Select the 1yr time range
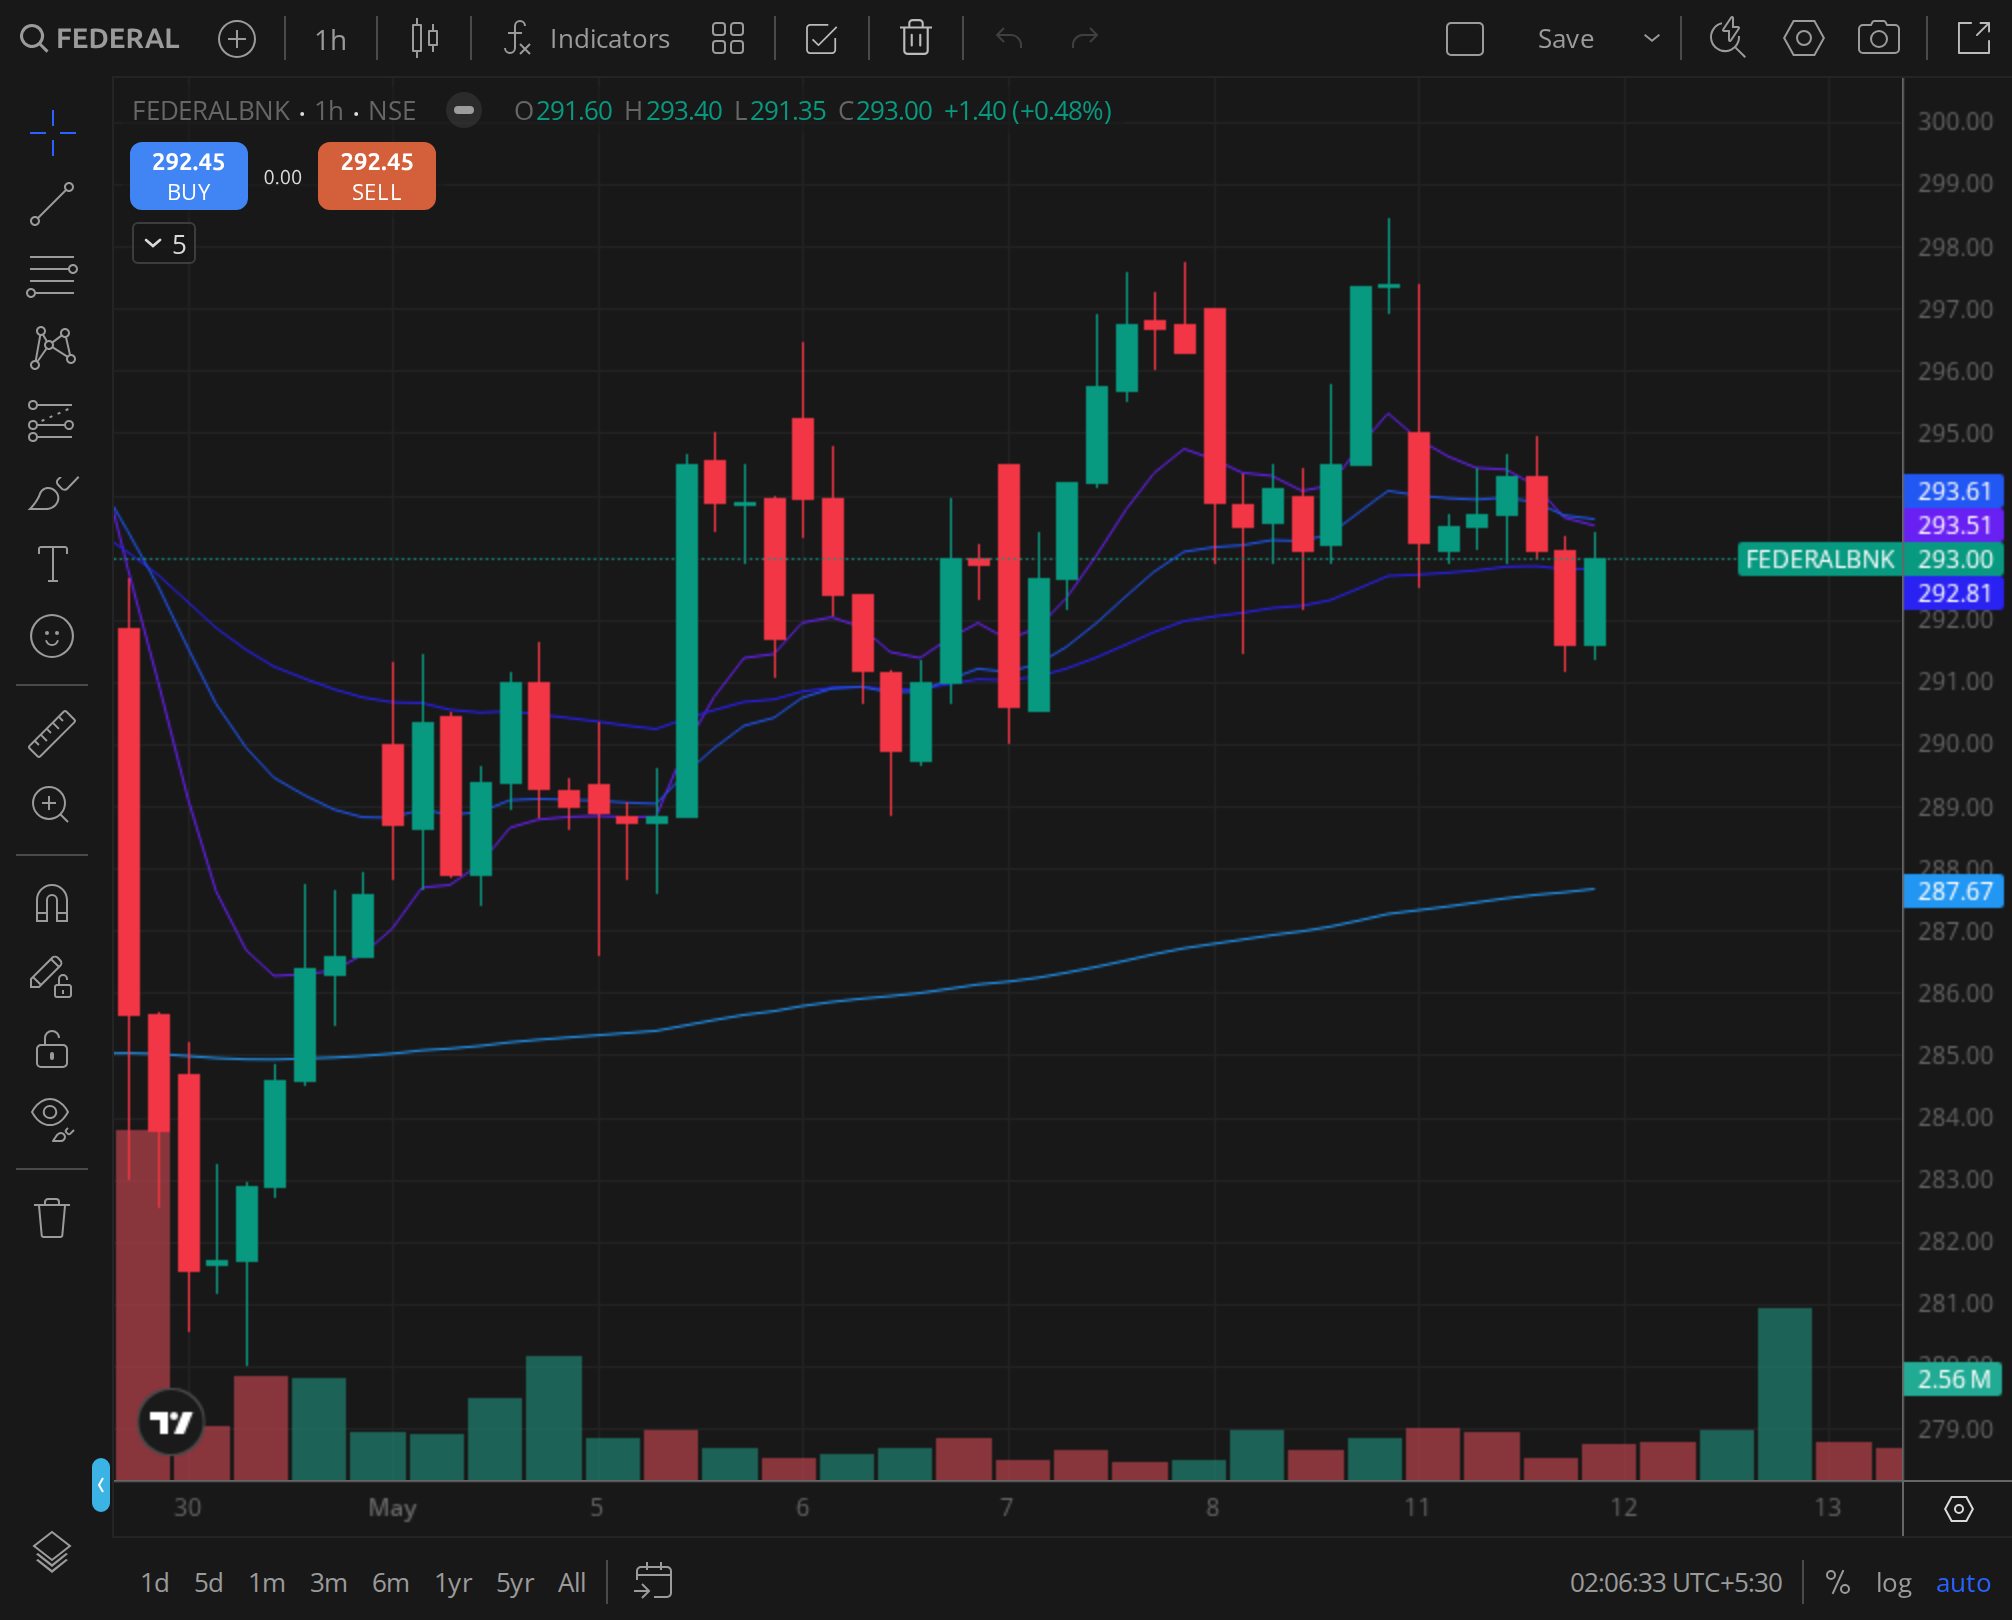 click(x=453, y=1583)
